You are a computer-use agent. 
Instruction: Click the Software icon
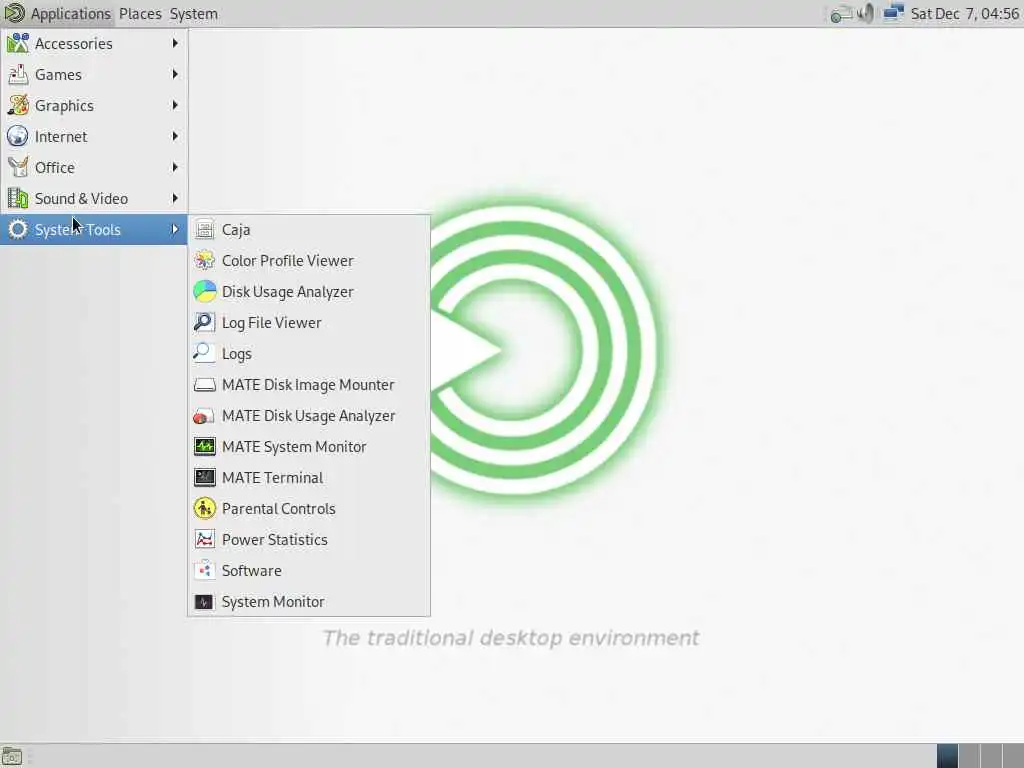click(204, 571)
